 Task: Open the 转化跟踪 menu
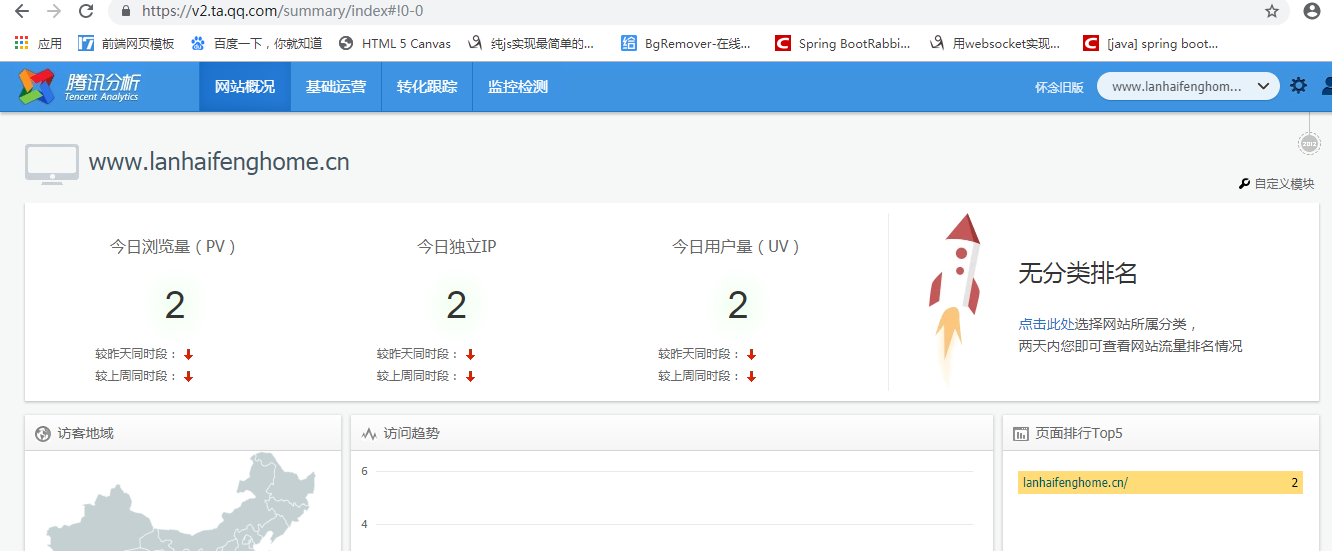pos(427,87)
